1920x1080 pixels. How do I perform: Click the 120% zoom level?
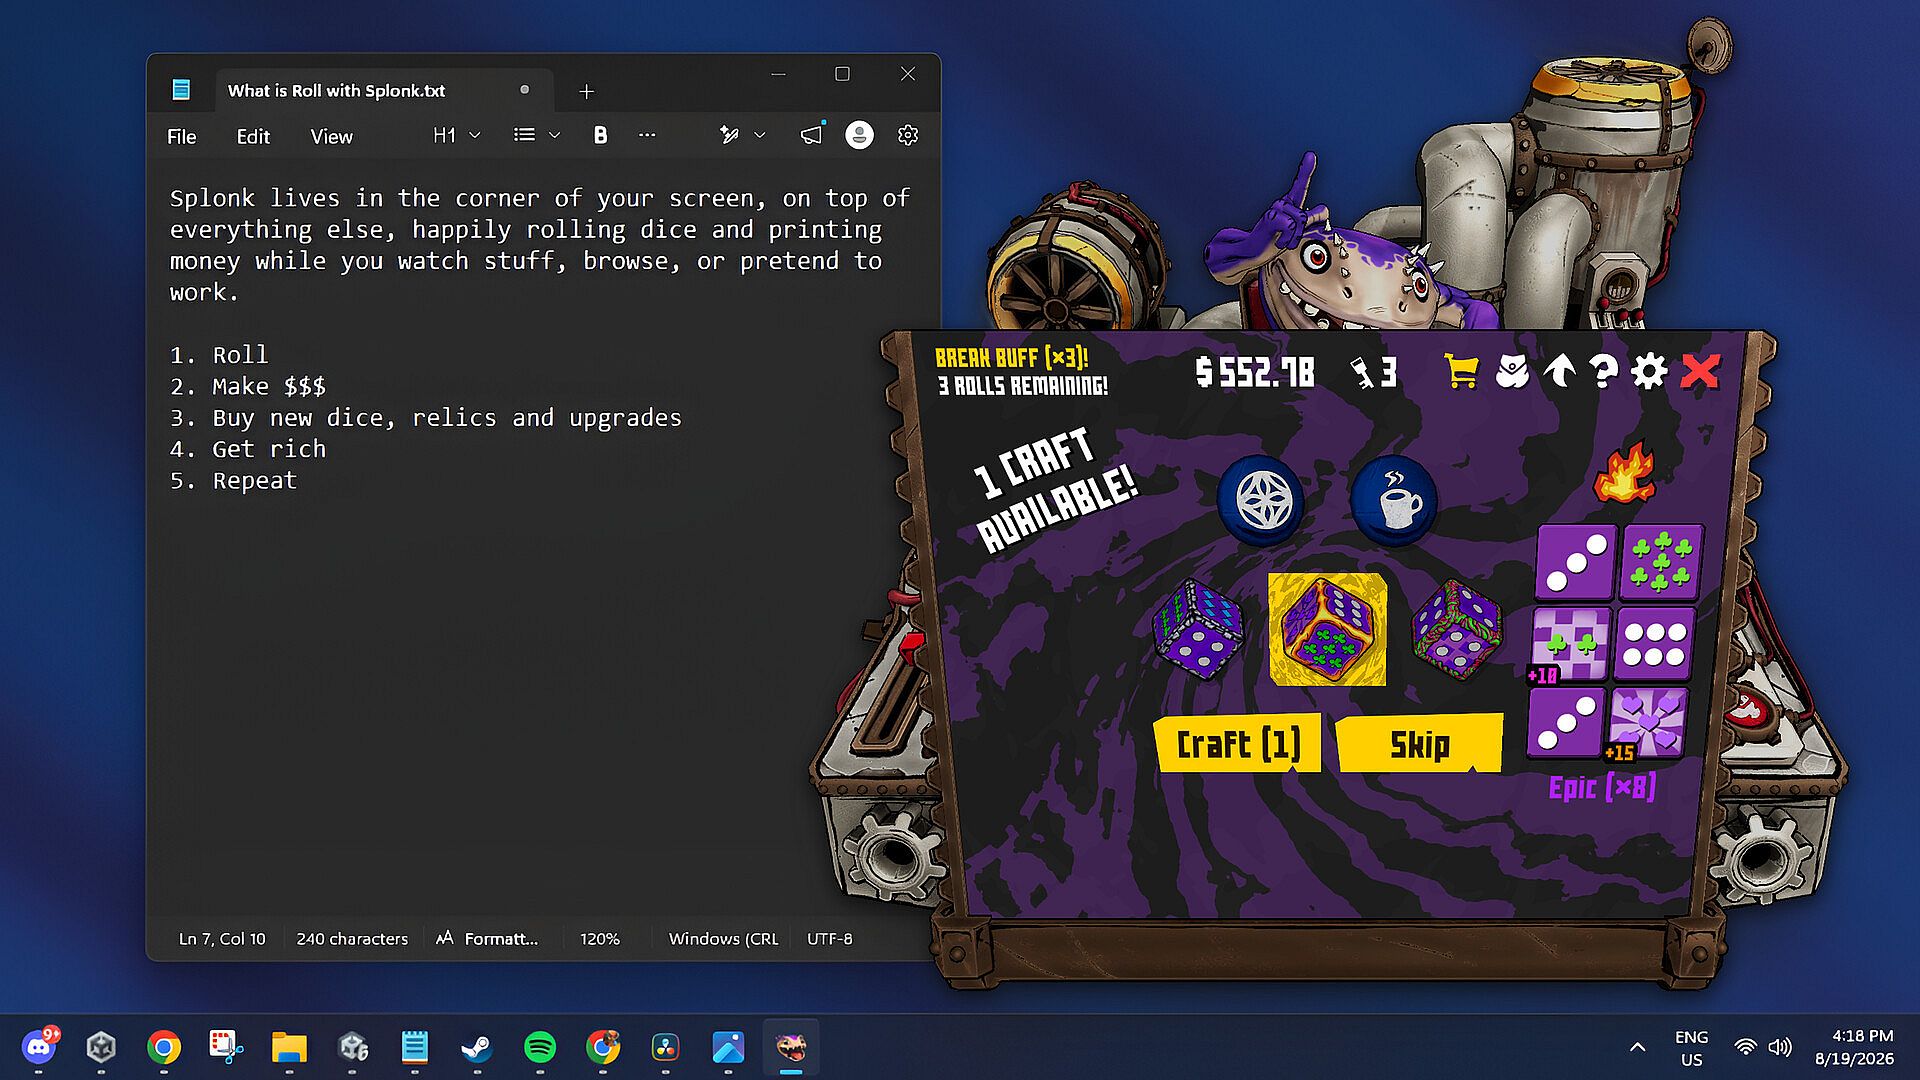(x=600, y=939)
